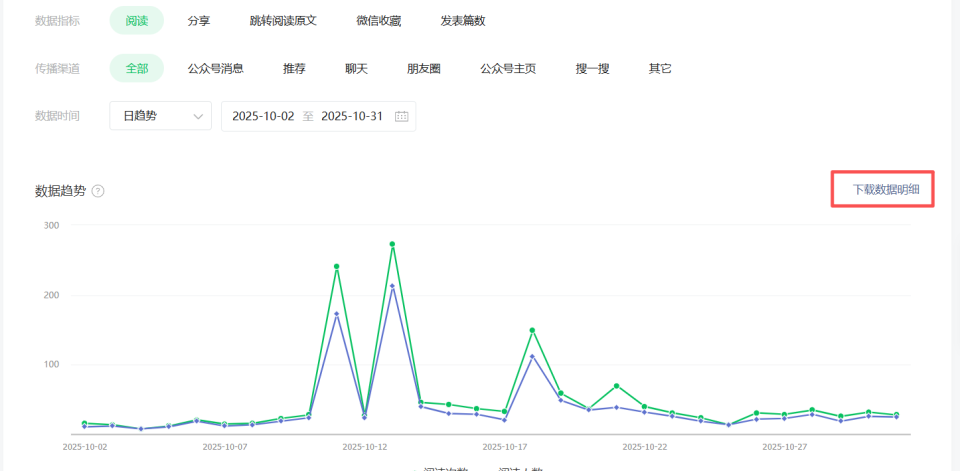Choose 公众号消息 channel filter
This screenshot has height=471, width=960.
pyautogui.click(x=216, y=69)
